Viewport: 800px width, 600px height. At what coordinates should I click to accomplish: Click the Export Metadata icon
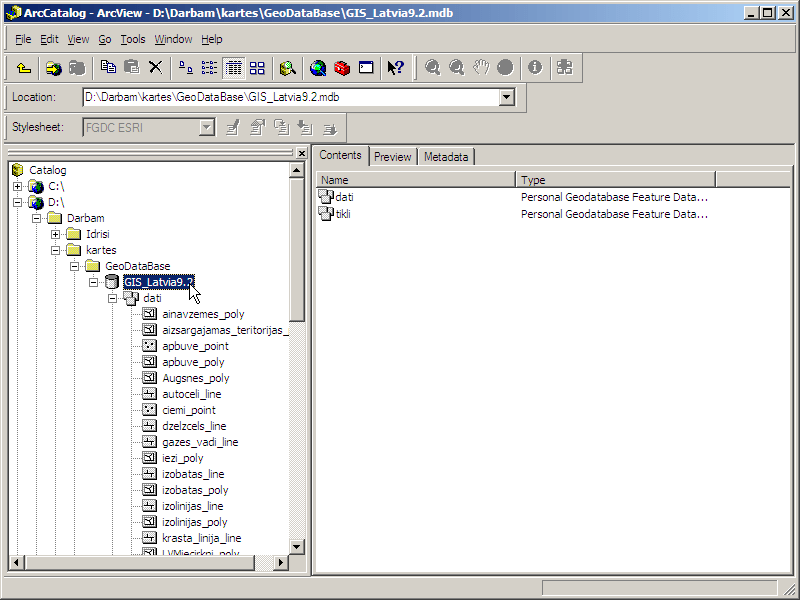click(330, 128)
